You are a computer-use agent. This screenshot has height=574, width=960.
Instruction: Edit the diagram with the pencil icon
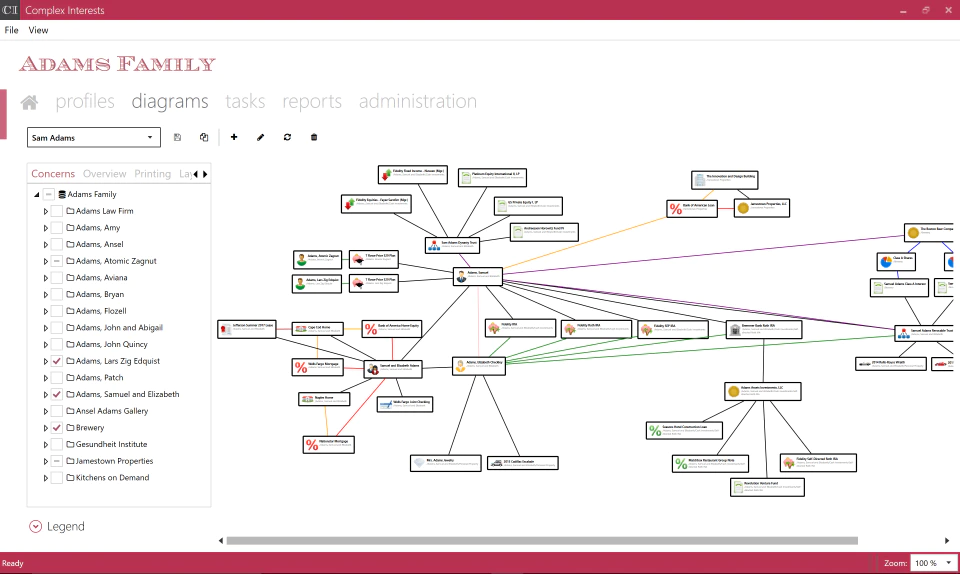261,137
